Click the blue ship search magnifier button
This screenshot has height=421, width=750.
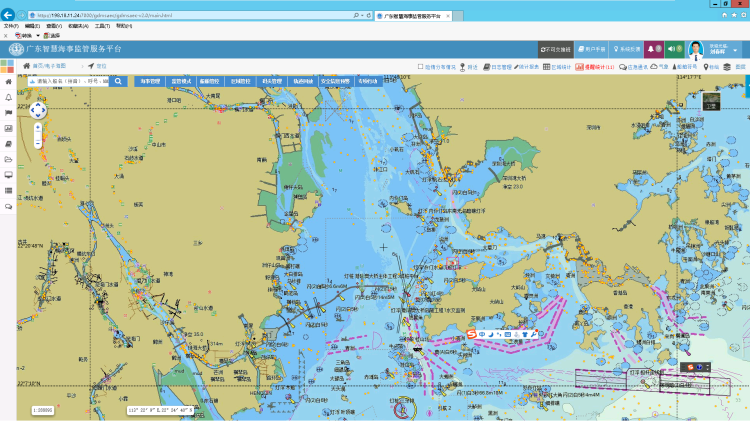click(x=118, y=81)
